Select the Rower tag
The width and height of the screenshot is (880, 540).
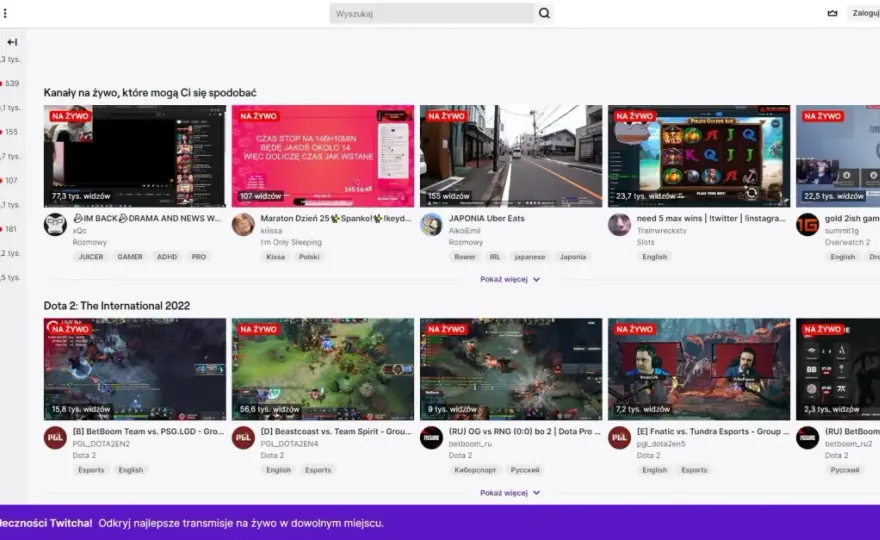click(465, 257)
